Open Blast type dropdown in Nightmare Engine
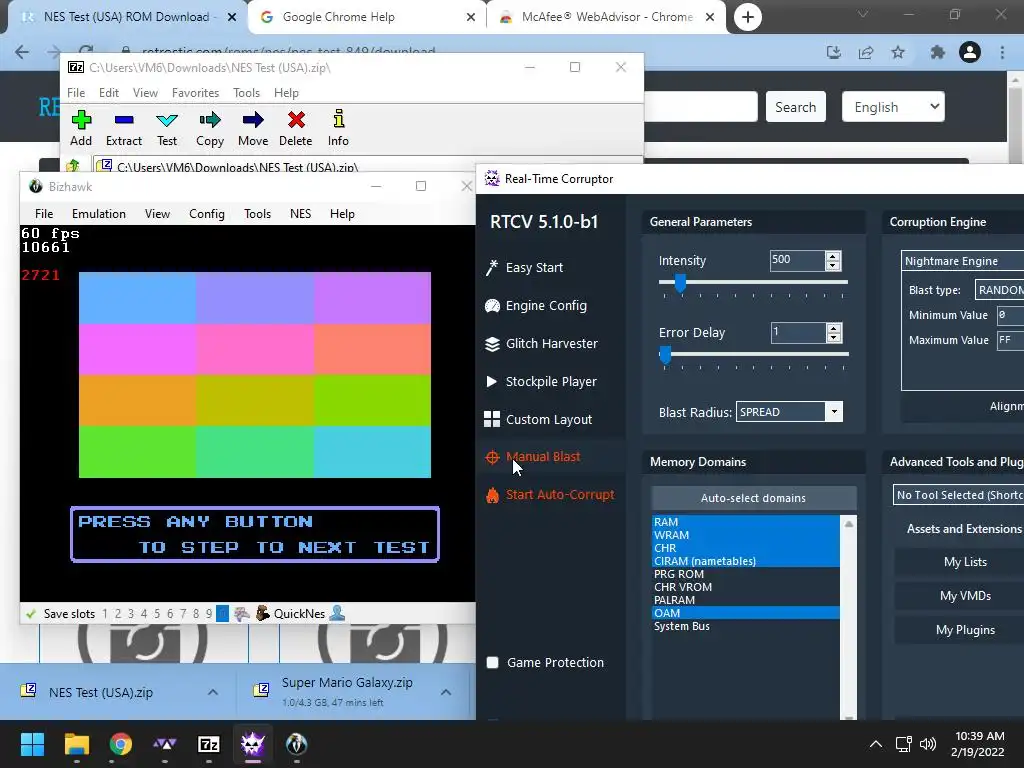 pyautogui.click(x=999, y=290)
